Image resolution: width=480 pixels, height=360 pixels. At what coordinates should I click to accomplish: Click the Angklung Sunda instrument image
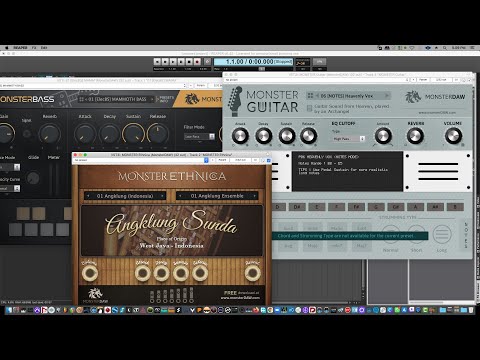click(172, 230)
